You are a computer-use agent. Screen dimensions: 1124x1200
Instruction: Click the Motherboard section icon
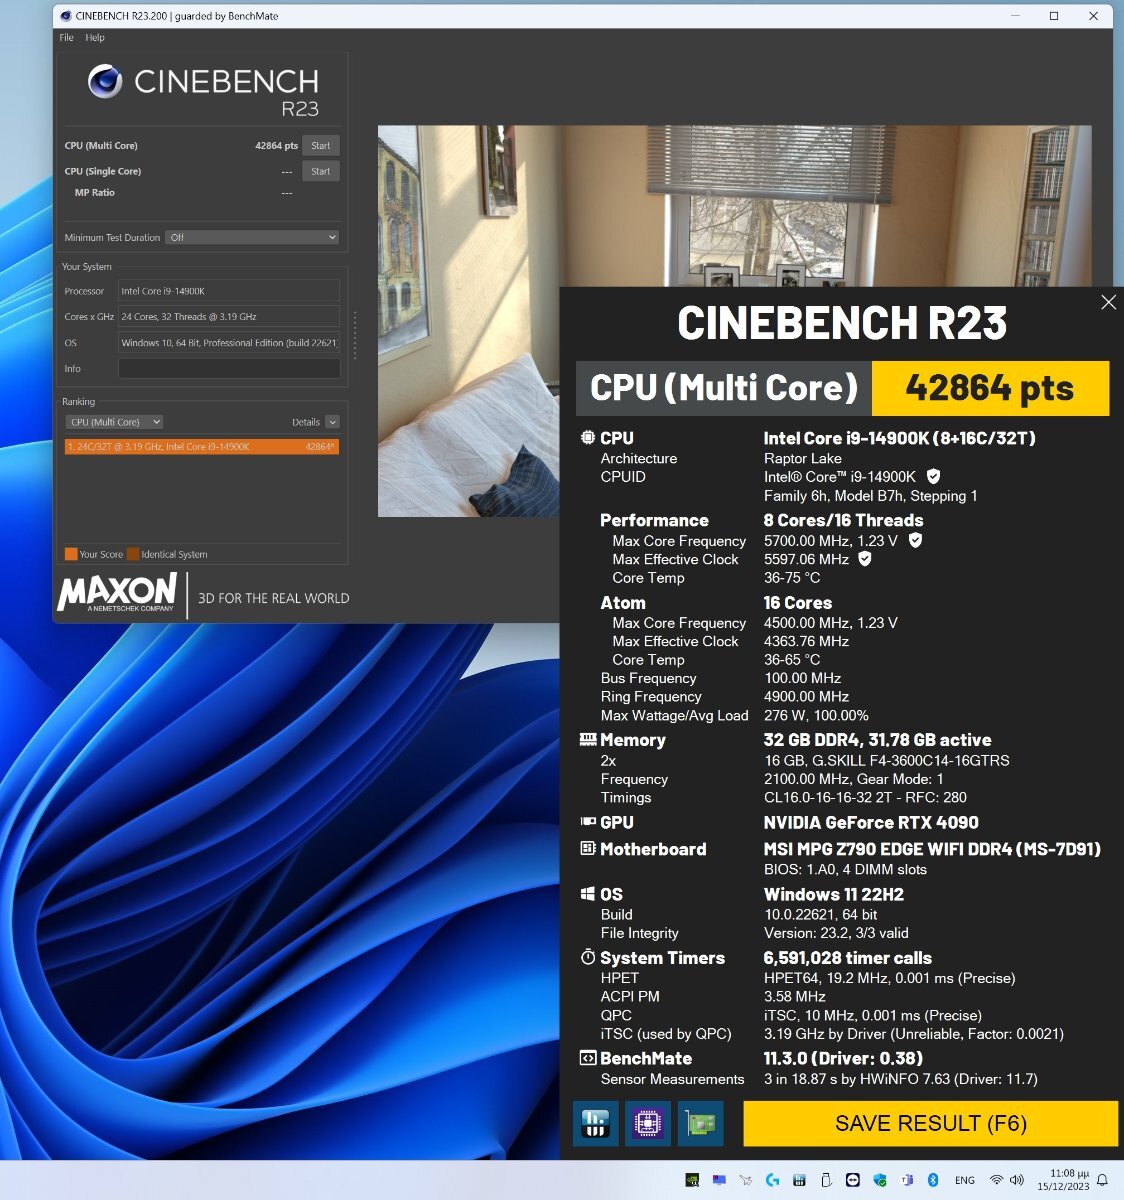588,849
